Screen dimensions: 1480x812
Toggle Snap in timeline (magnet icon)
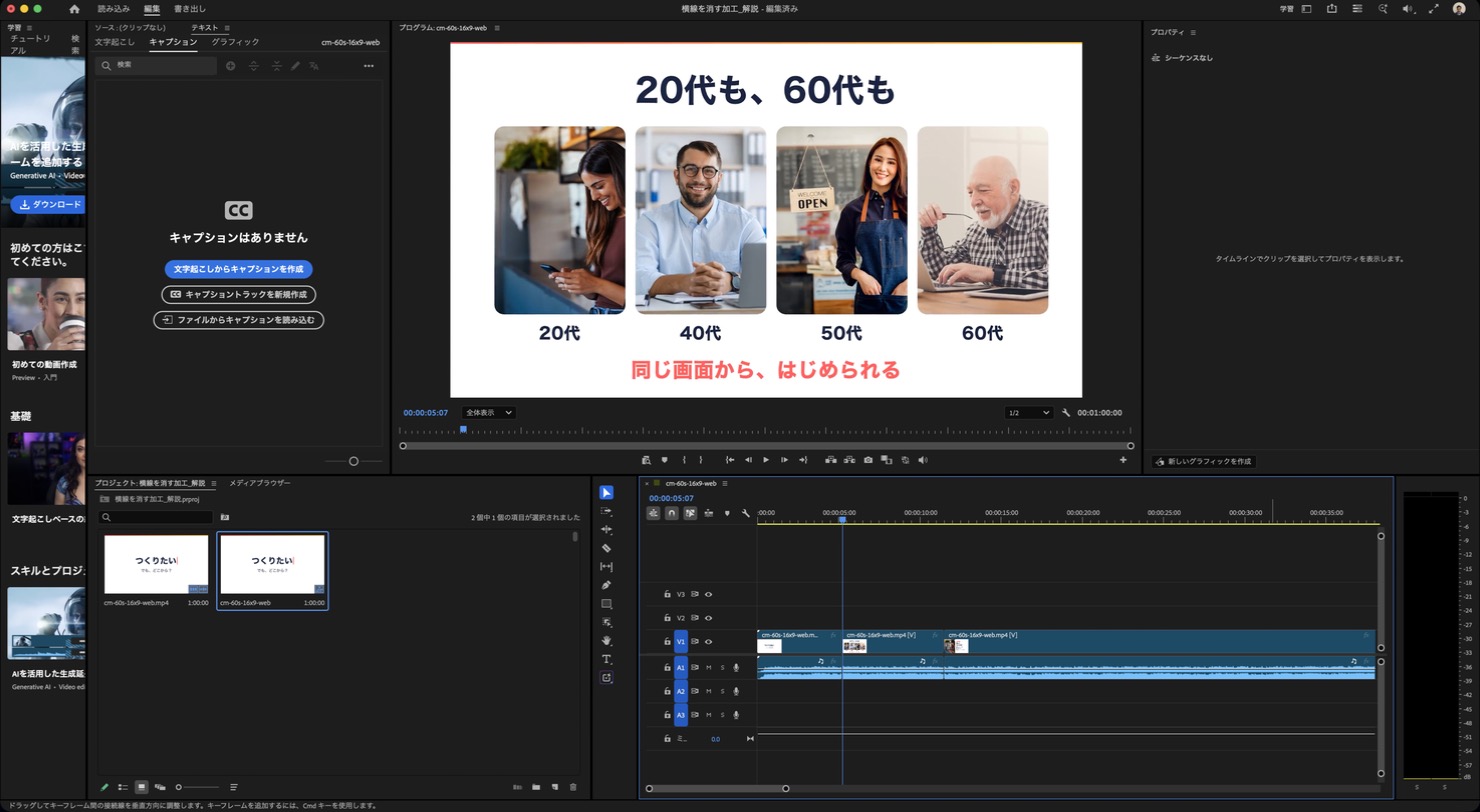tap(672, 513)
